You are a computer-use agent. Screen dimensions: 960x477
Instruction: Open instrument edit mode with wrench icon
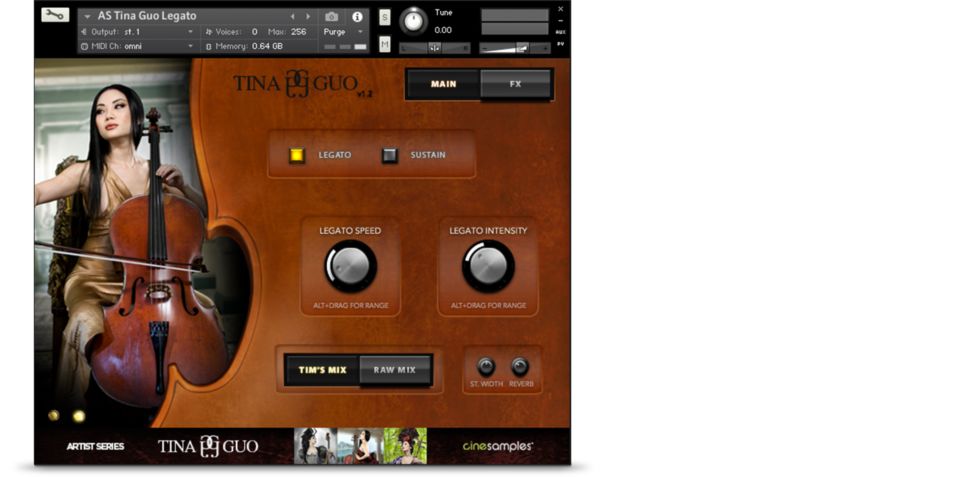(54, 15)
